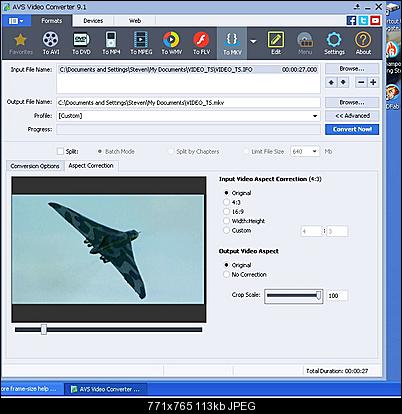Select the VIDEO_TS.IFO input file row
The image size is (402, 414).
point(188,70)
